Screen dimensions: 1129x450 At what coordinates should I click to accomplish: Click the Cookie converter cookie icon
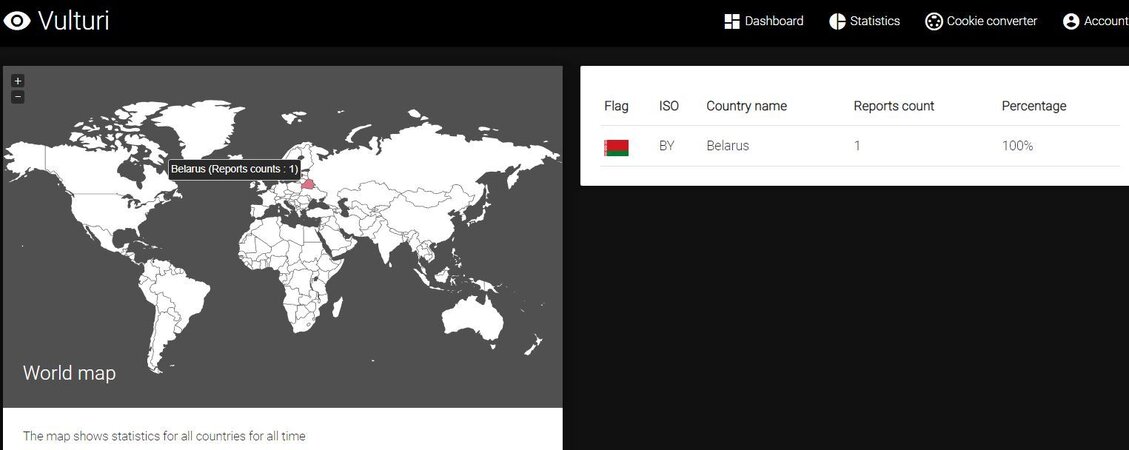coord(934,22)
